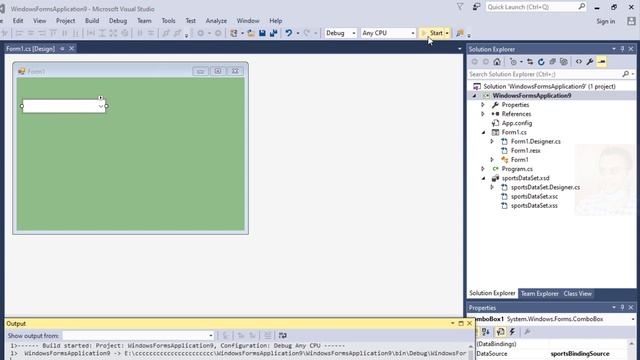Toggle Preview Selected Items highlighted icon

(x=601, y=62)
